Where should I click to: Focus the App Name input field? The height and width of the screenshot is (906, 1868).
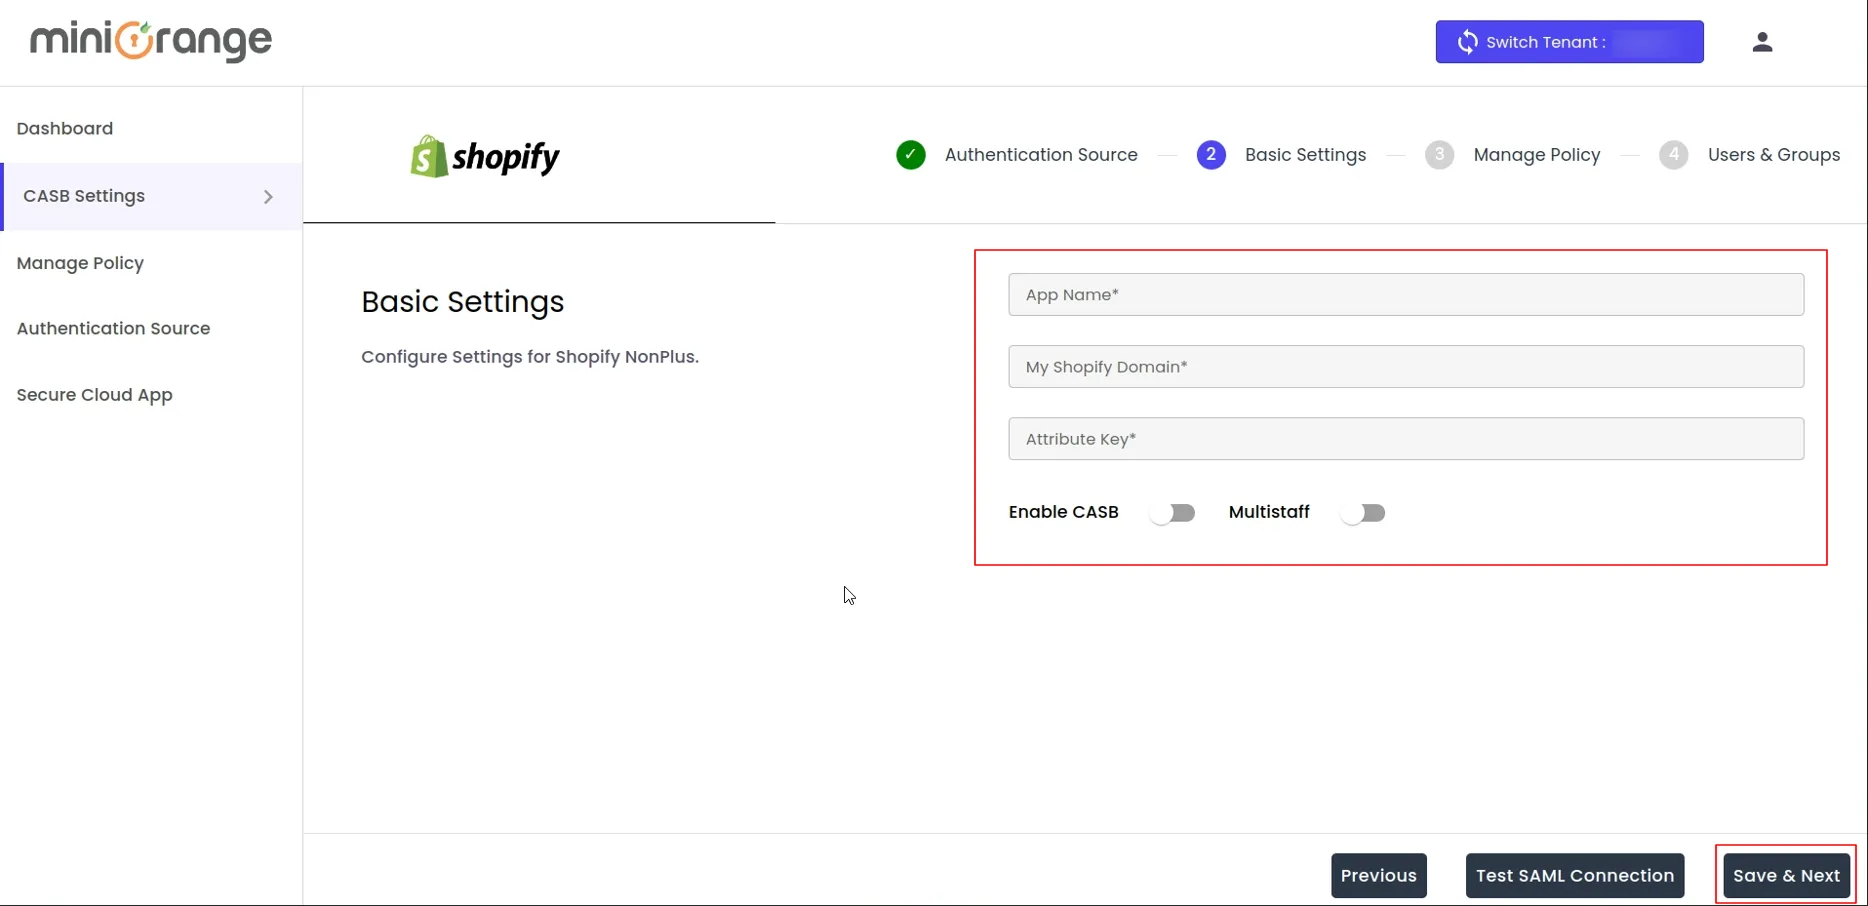pos(1406,295)
